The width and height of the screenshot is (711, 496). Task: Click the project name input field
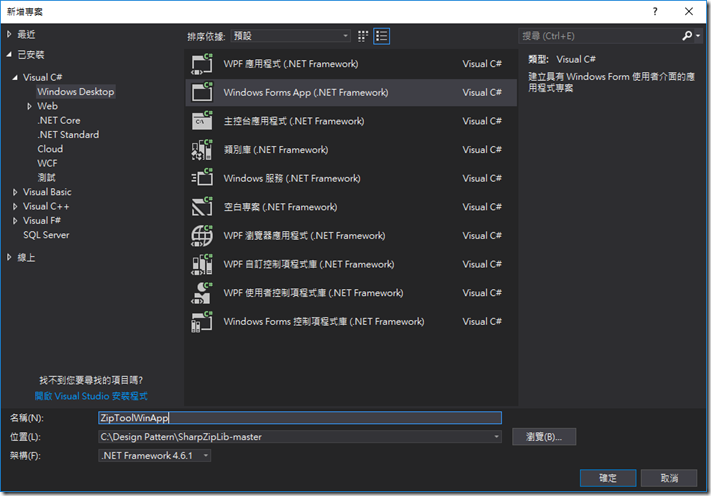coord(300,418)
